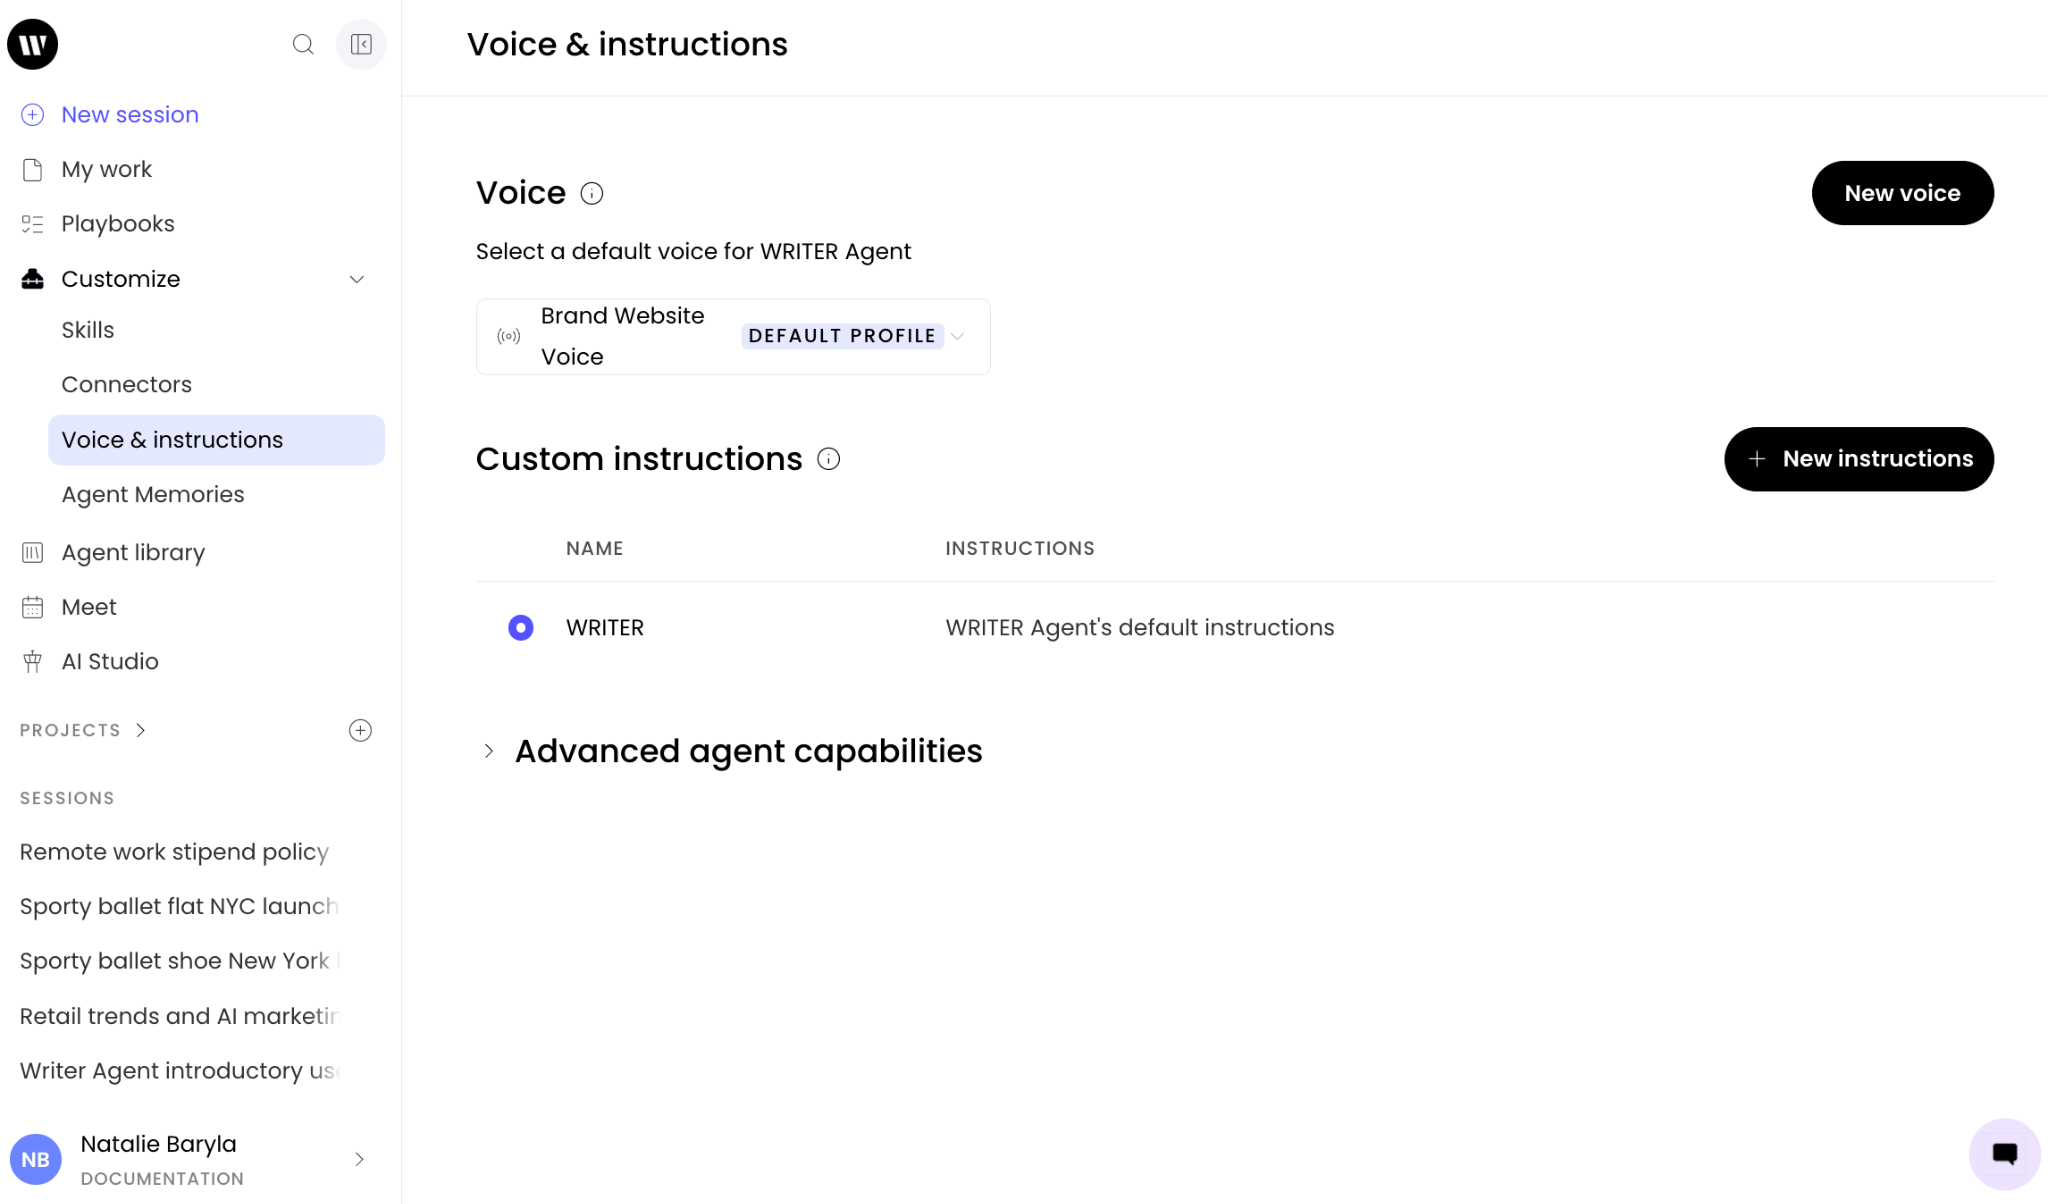
Task: Go to Agent Memories
Action: pos(153,494)
